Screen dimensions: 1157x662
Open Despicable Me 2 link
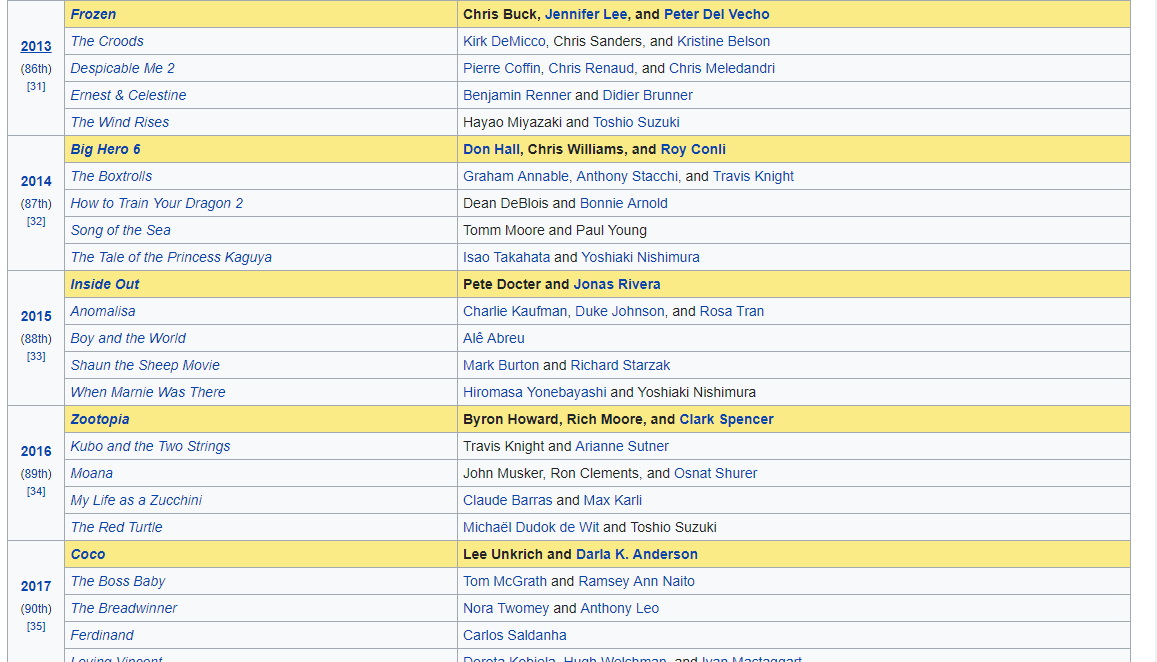(122, 68)
